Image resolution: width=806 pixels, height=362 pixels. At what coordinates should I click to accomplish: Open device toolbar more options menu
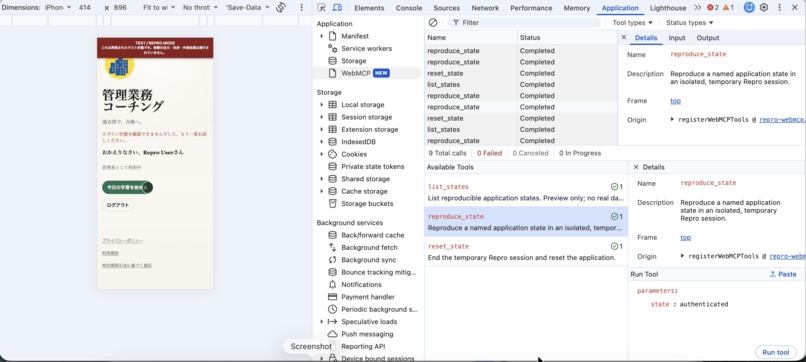301,8
